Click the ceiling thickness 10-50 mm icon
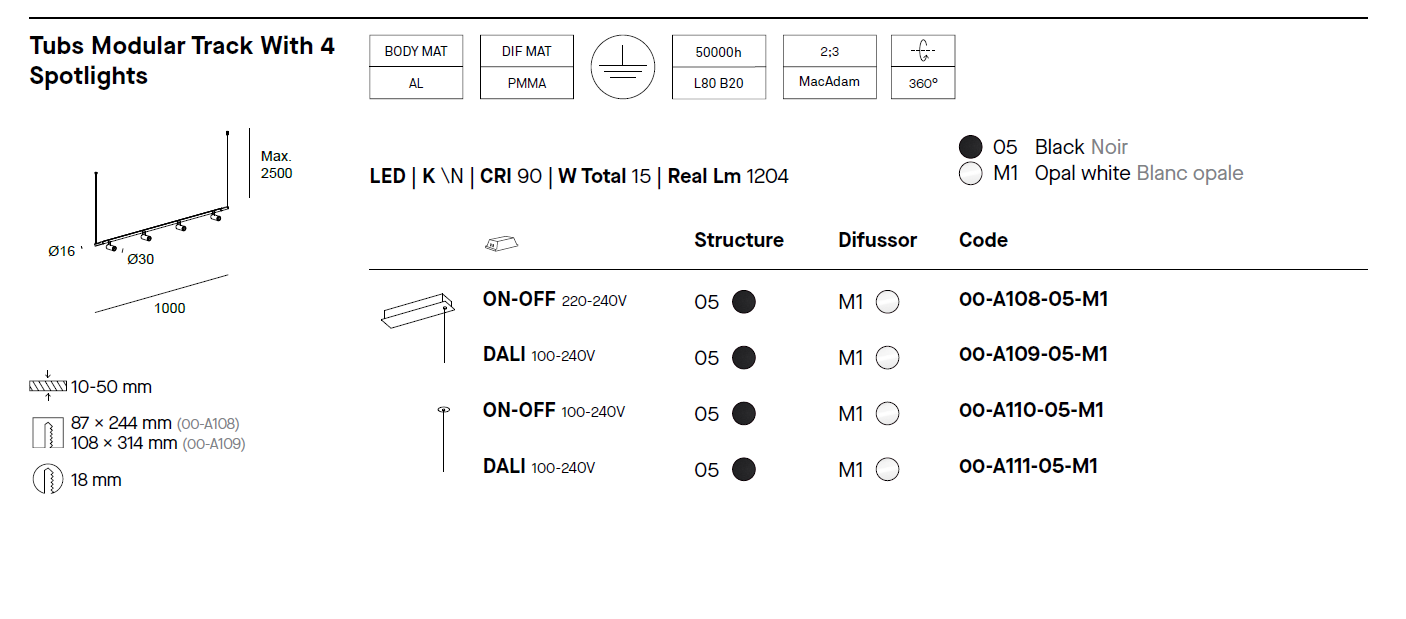The image size is (1406, 619). (47, 386)
